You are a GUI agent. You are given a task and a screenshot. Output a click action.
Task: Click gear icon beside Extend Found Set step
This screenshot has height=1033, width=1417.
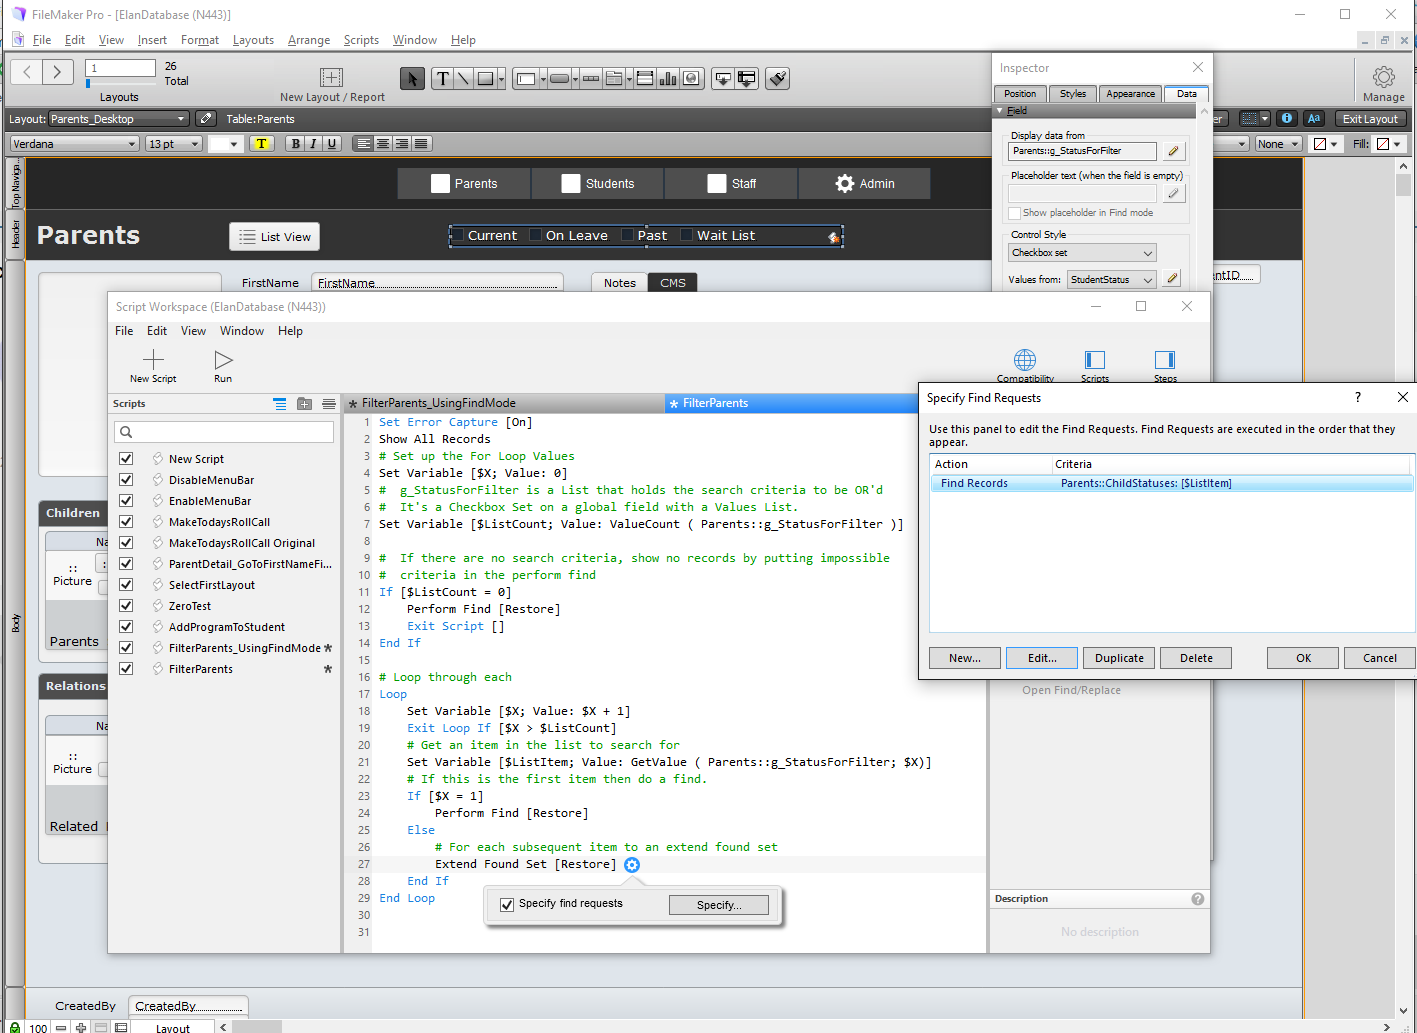632,865
